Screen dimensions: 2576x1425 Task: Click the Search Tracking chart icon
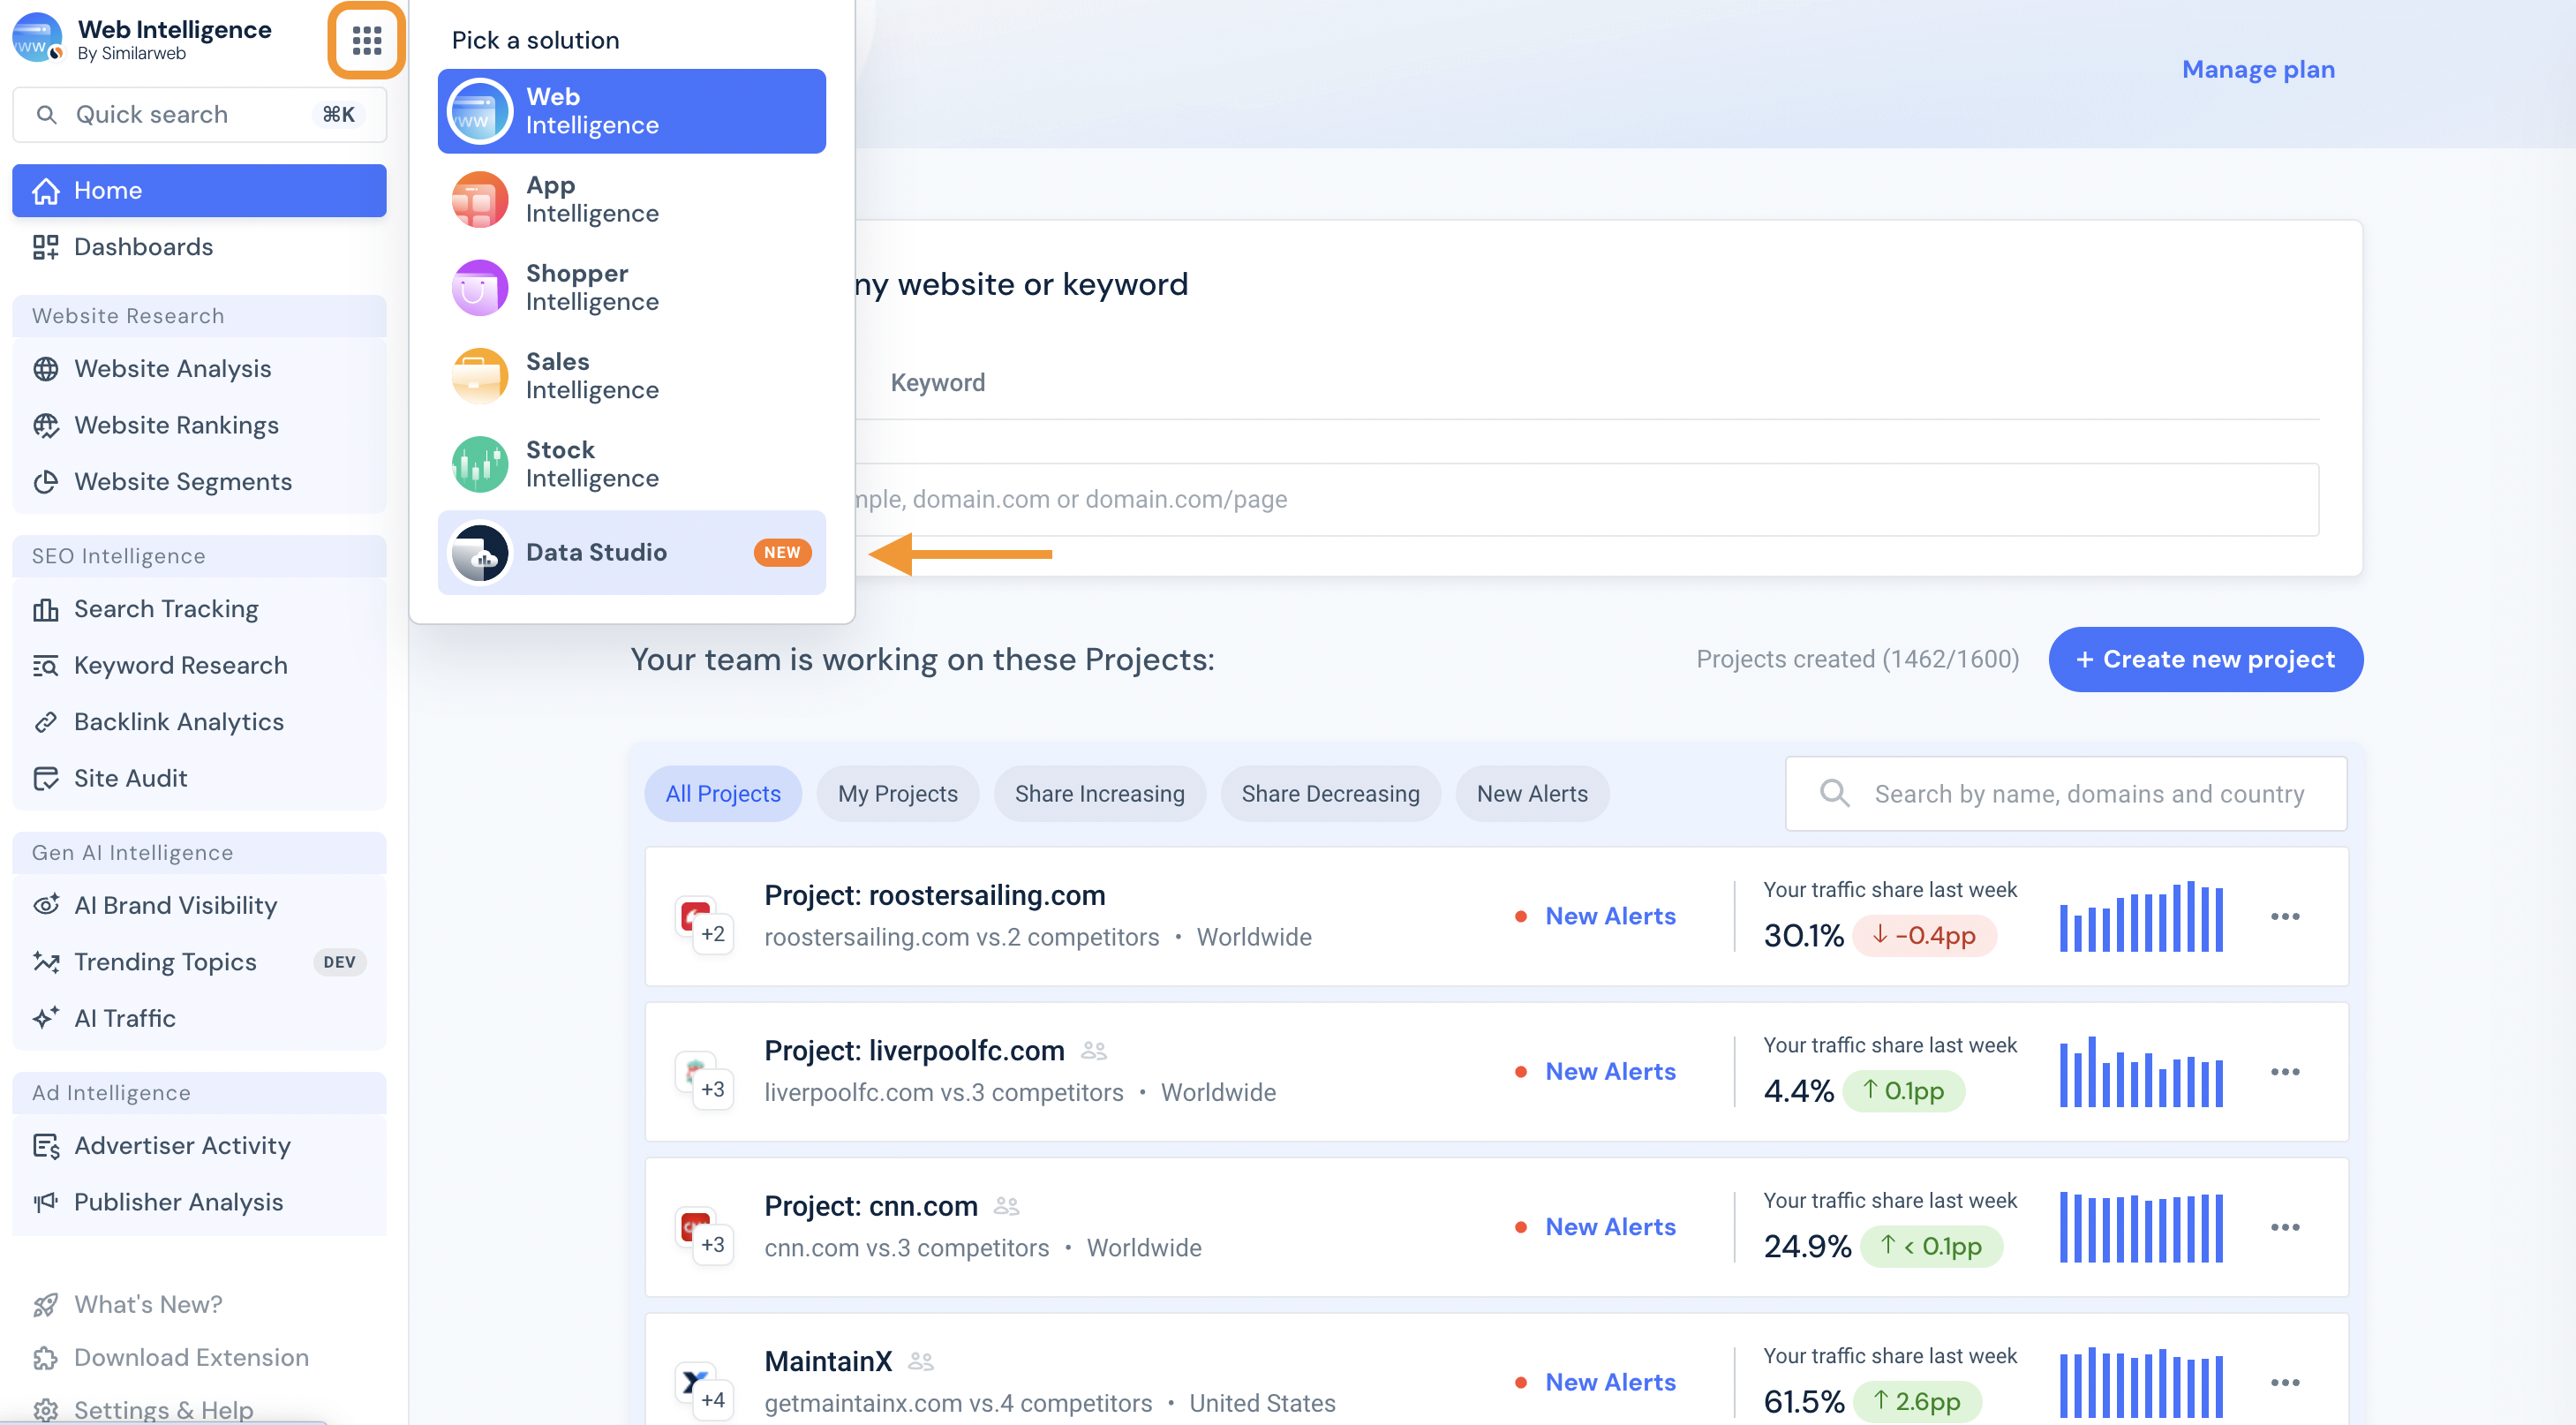46,609
